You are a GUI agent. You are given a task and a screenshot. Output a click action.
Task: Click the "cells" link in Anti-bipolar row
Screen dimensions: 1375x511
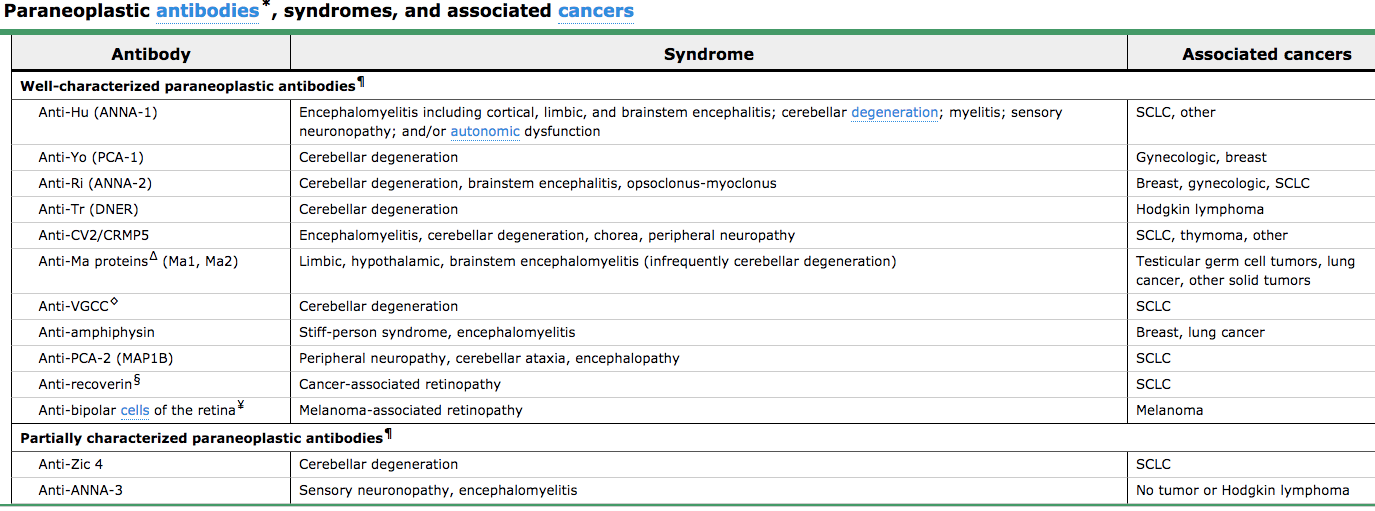(135, 410)
